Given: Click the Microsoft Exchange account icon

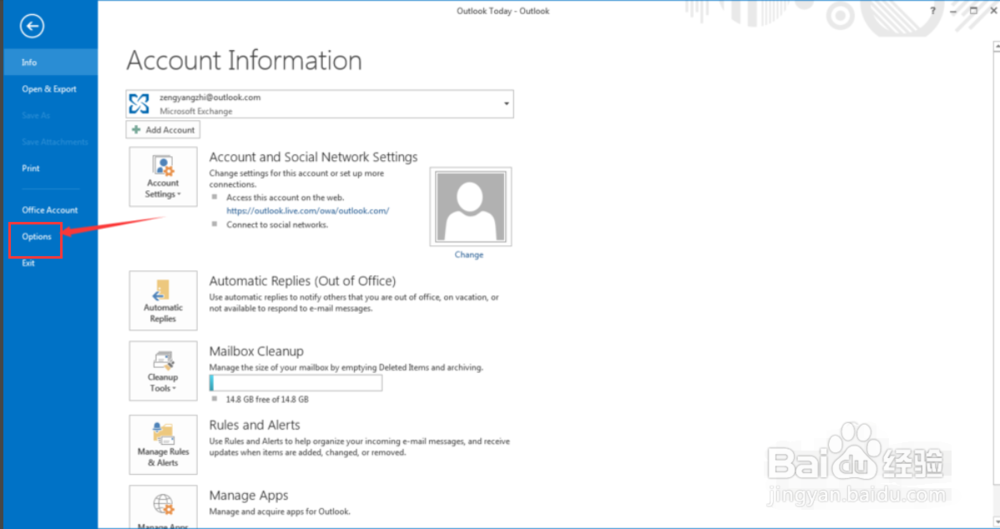Looking at the screenshot, I should point(139,104).
